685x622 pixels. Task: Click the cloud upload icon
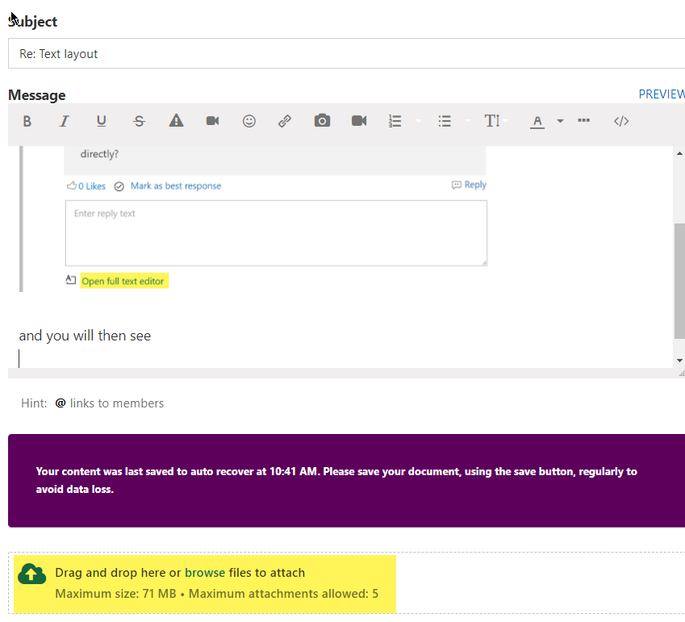[32, 574]
